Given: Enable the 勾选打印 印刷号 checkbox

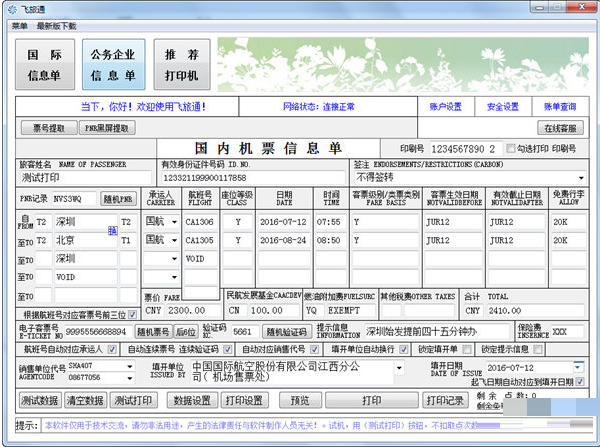Looking at the screenshot, I should pos(516,148).
